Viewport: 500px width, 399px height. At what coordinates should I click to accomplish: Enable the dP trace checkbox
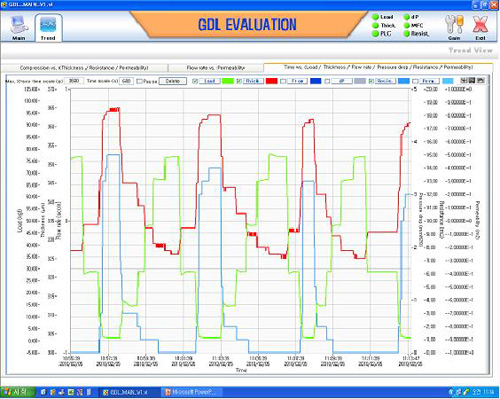coord(327,81)
